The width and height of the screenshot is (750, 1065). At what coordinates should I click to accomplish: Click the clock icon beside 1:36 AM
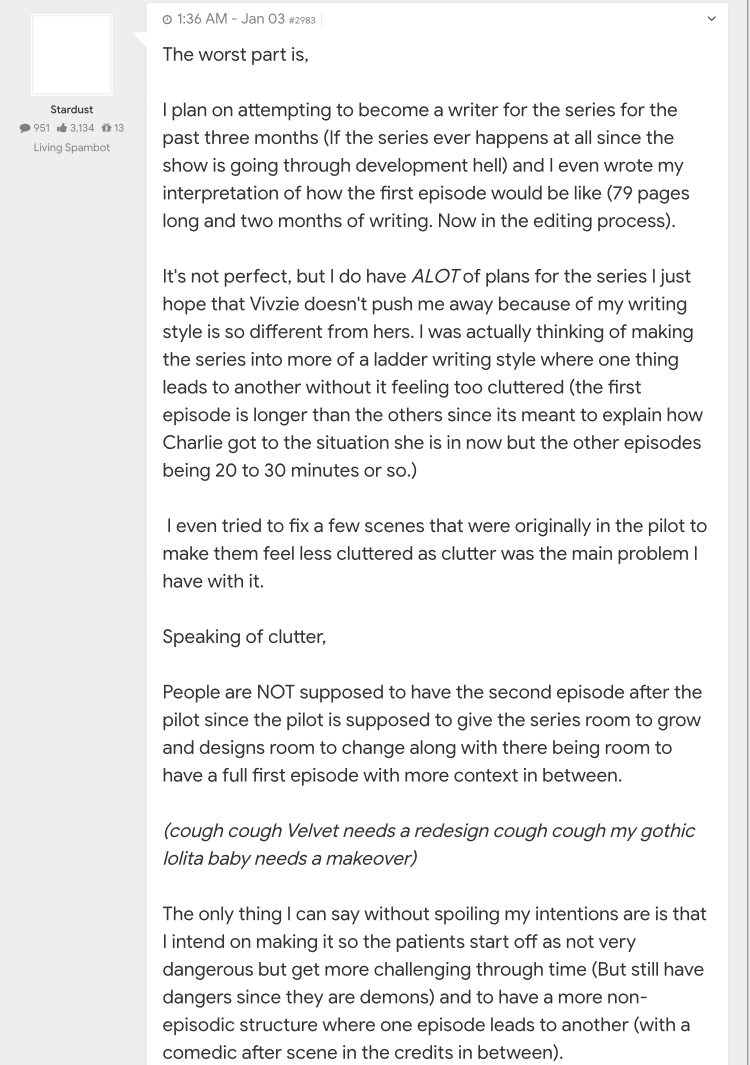(x=167, y=20)
